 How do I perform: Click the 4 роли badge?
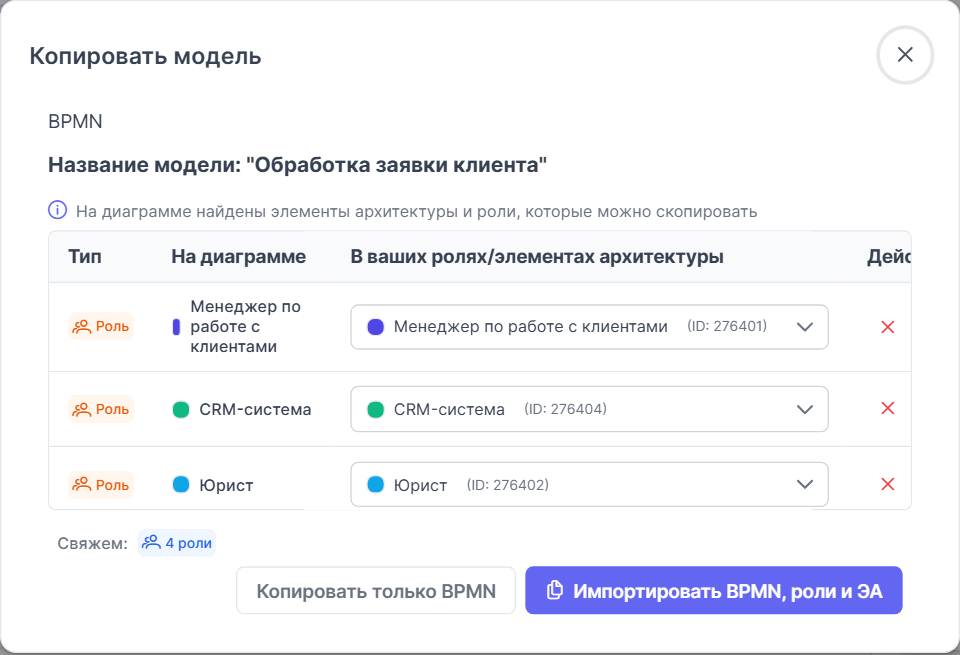[176, 543]
